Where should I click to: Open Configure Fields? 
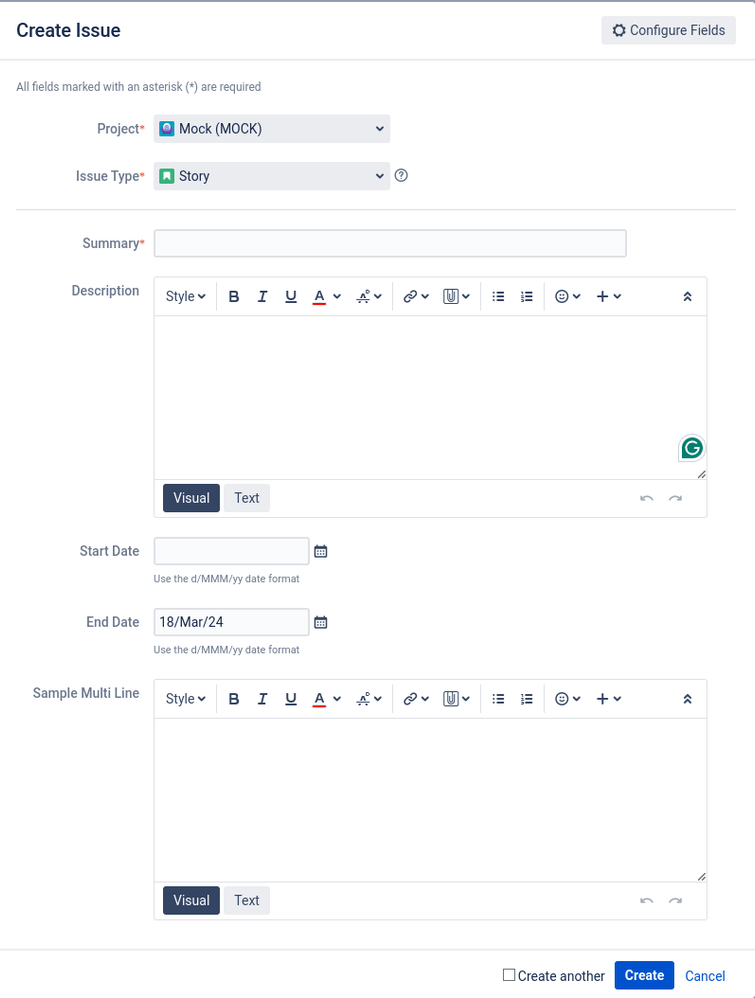coord(668,31)
